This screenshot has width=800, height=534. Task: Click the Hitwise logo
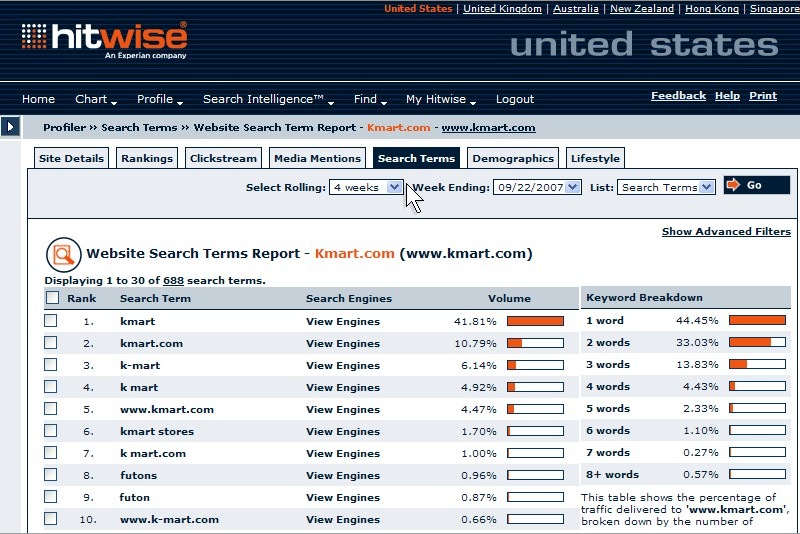[x=105, y=40]
